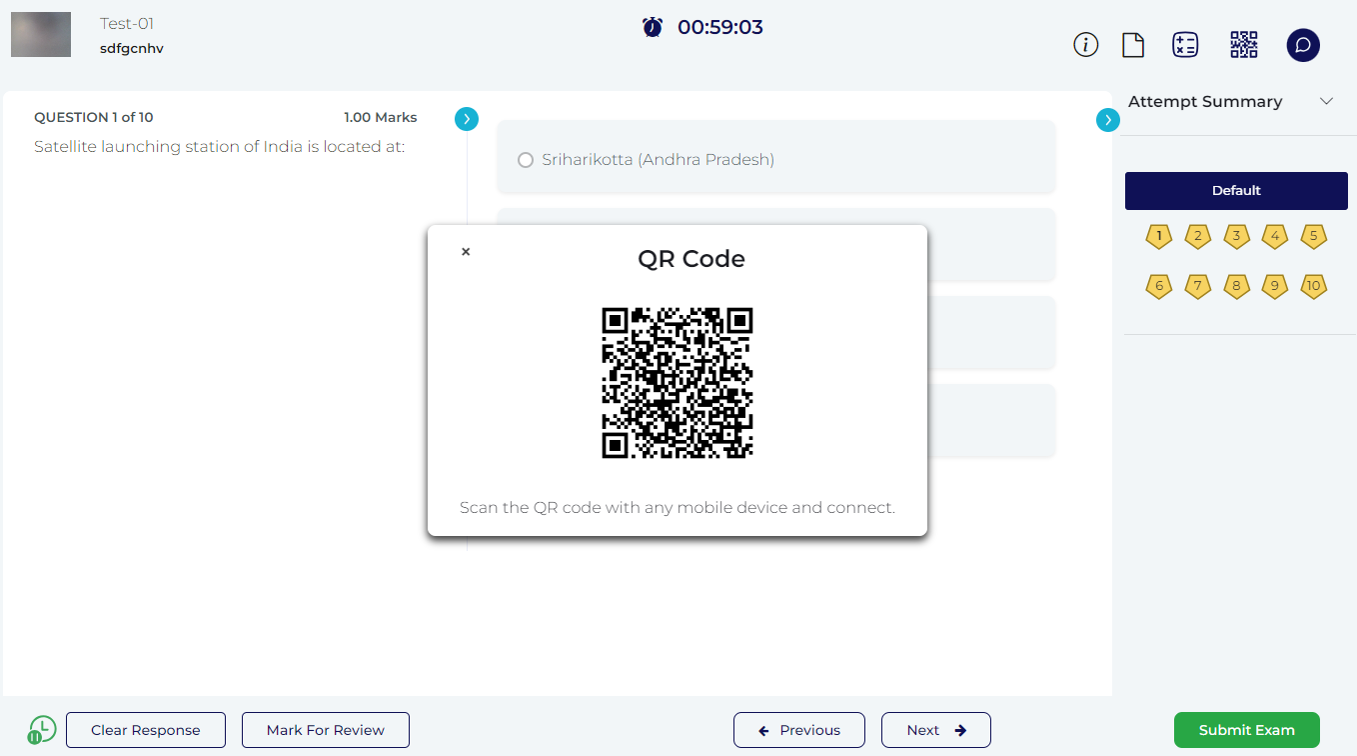Select the Sriharikotta (Andhra Pradesh) option
Screen dimensions: 1357x756
776,159
